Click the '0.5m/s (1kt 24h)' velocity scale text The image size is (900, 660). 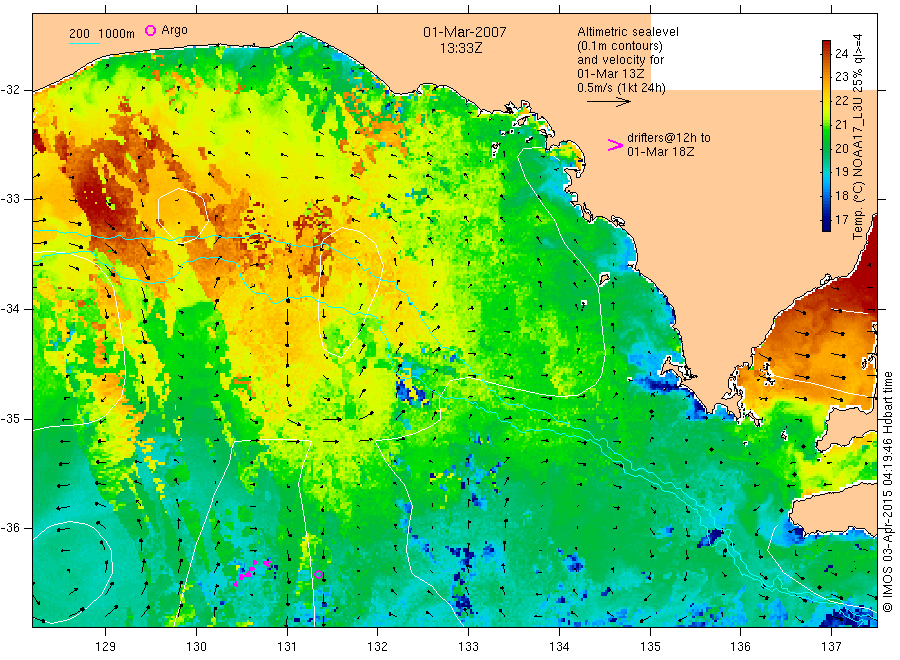click(622, 88)
